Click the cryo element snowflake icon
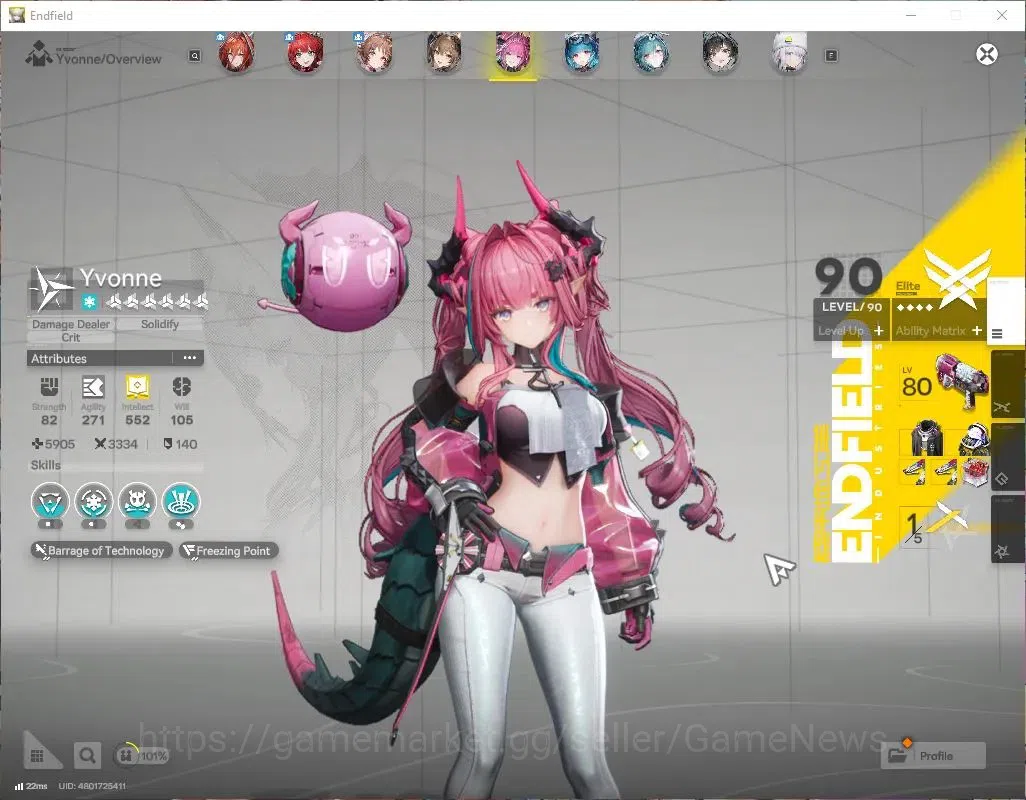The width and height of the screenshot is (1026, 800). click(90, 302)
